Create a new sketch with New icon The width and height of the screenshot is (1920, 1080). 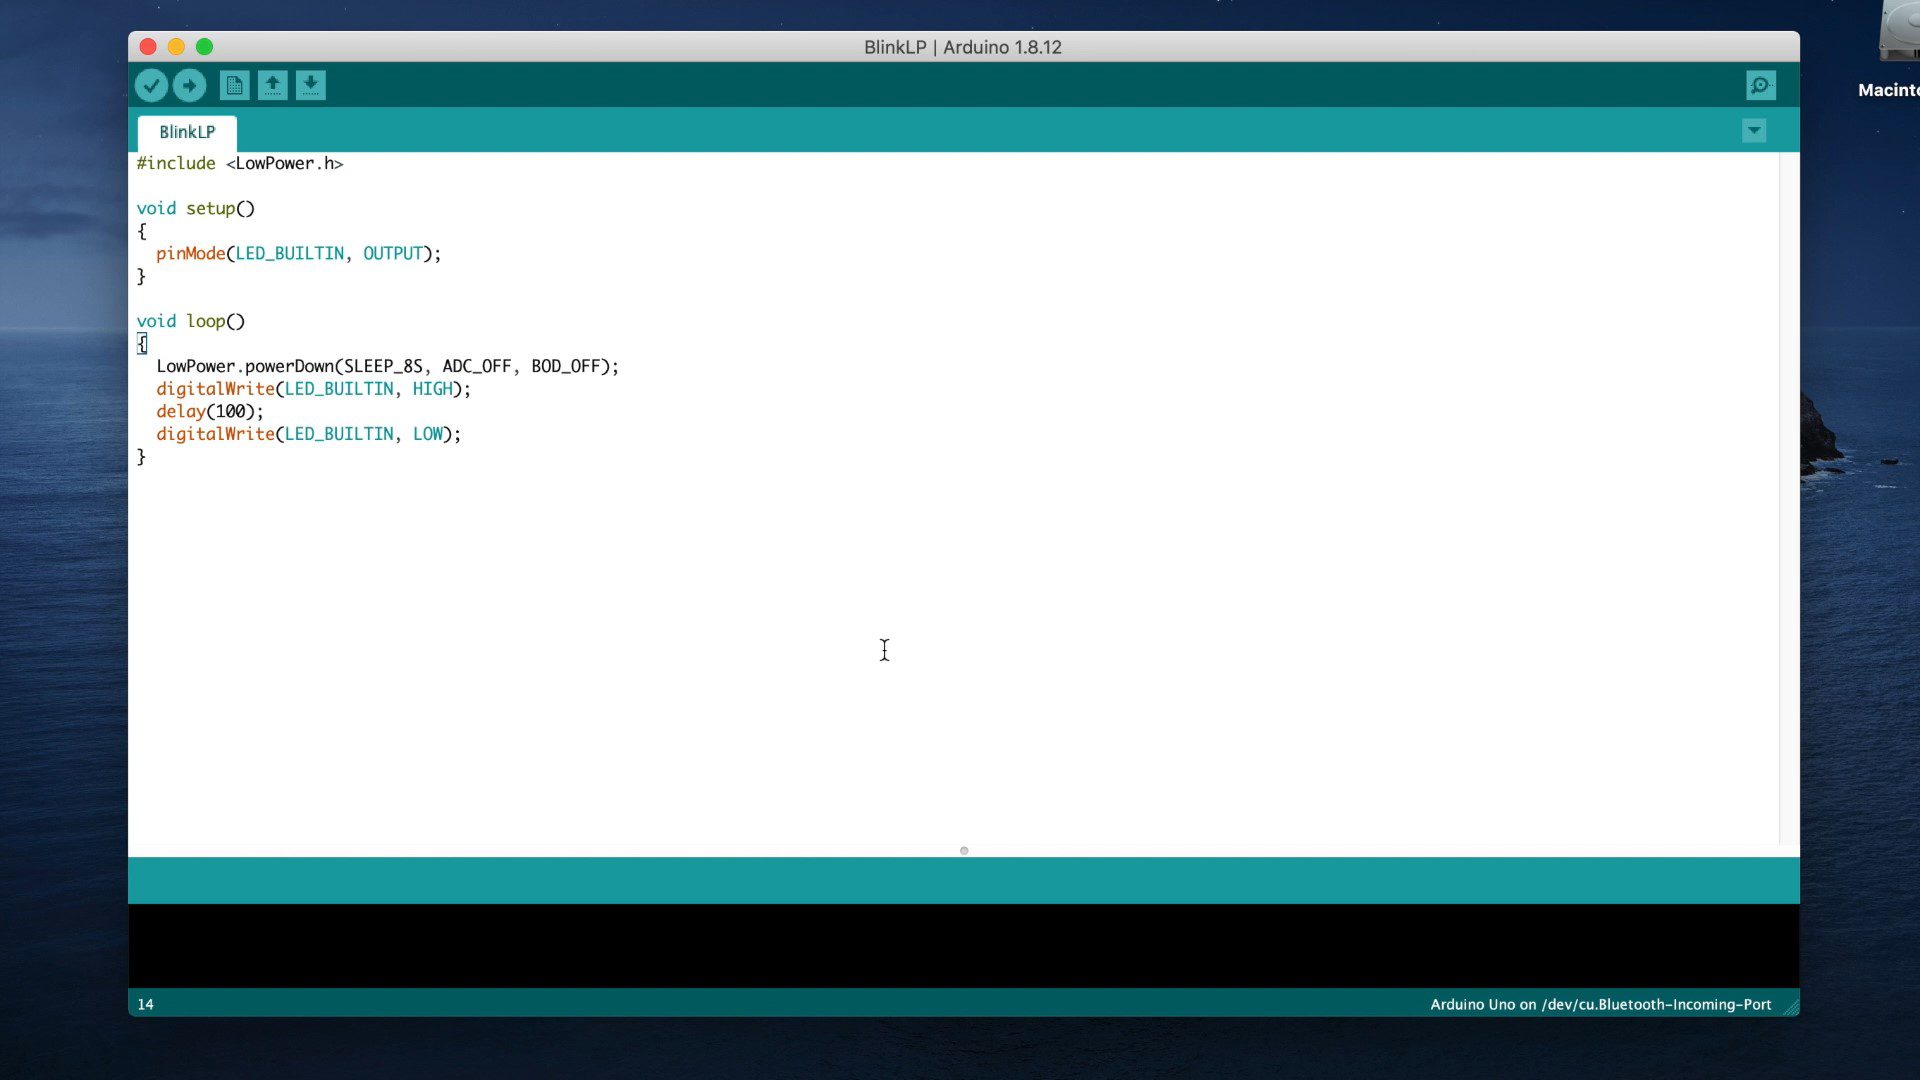coord(234,86)
